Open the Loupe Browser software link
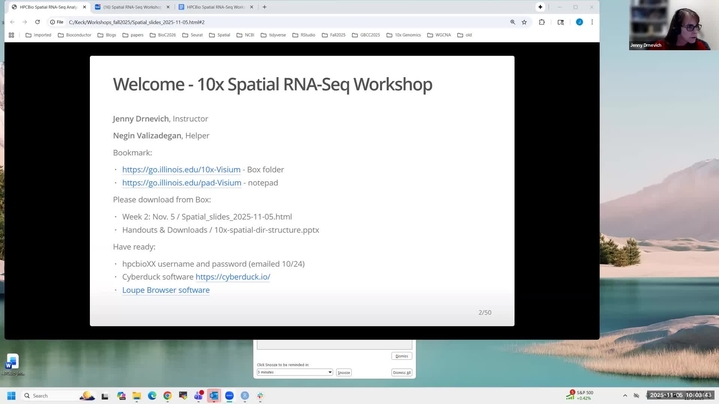The height and width of the screenshot is (404, 719). pyautogui.click(x=166, y=290)
